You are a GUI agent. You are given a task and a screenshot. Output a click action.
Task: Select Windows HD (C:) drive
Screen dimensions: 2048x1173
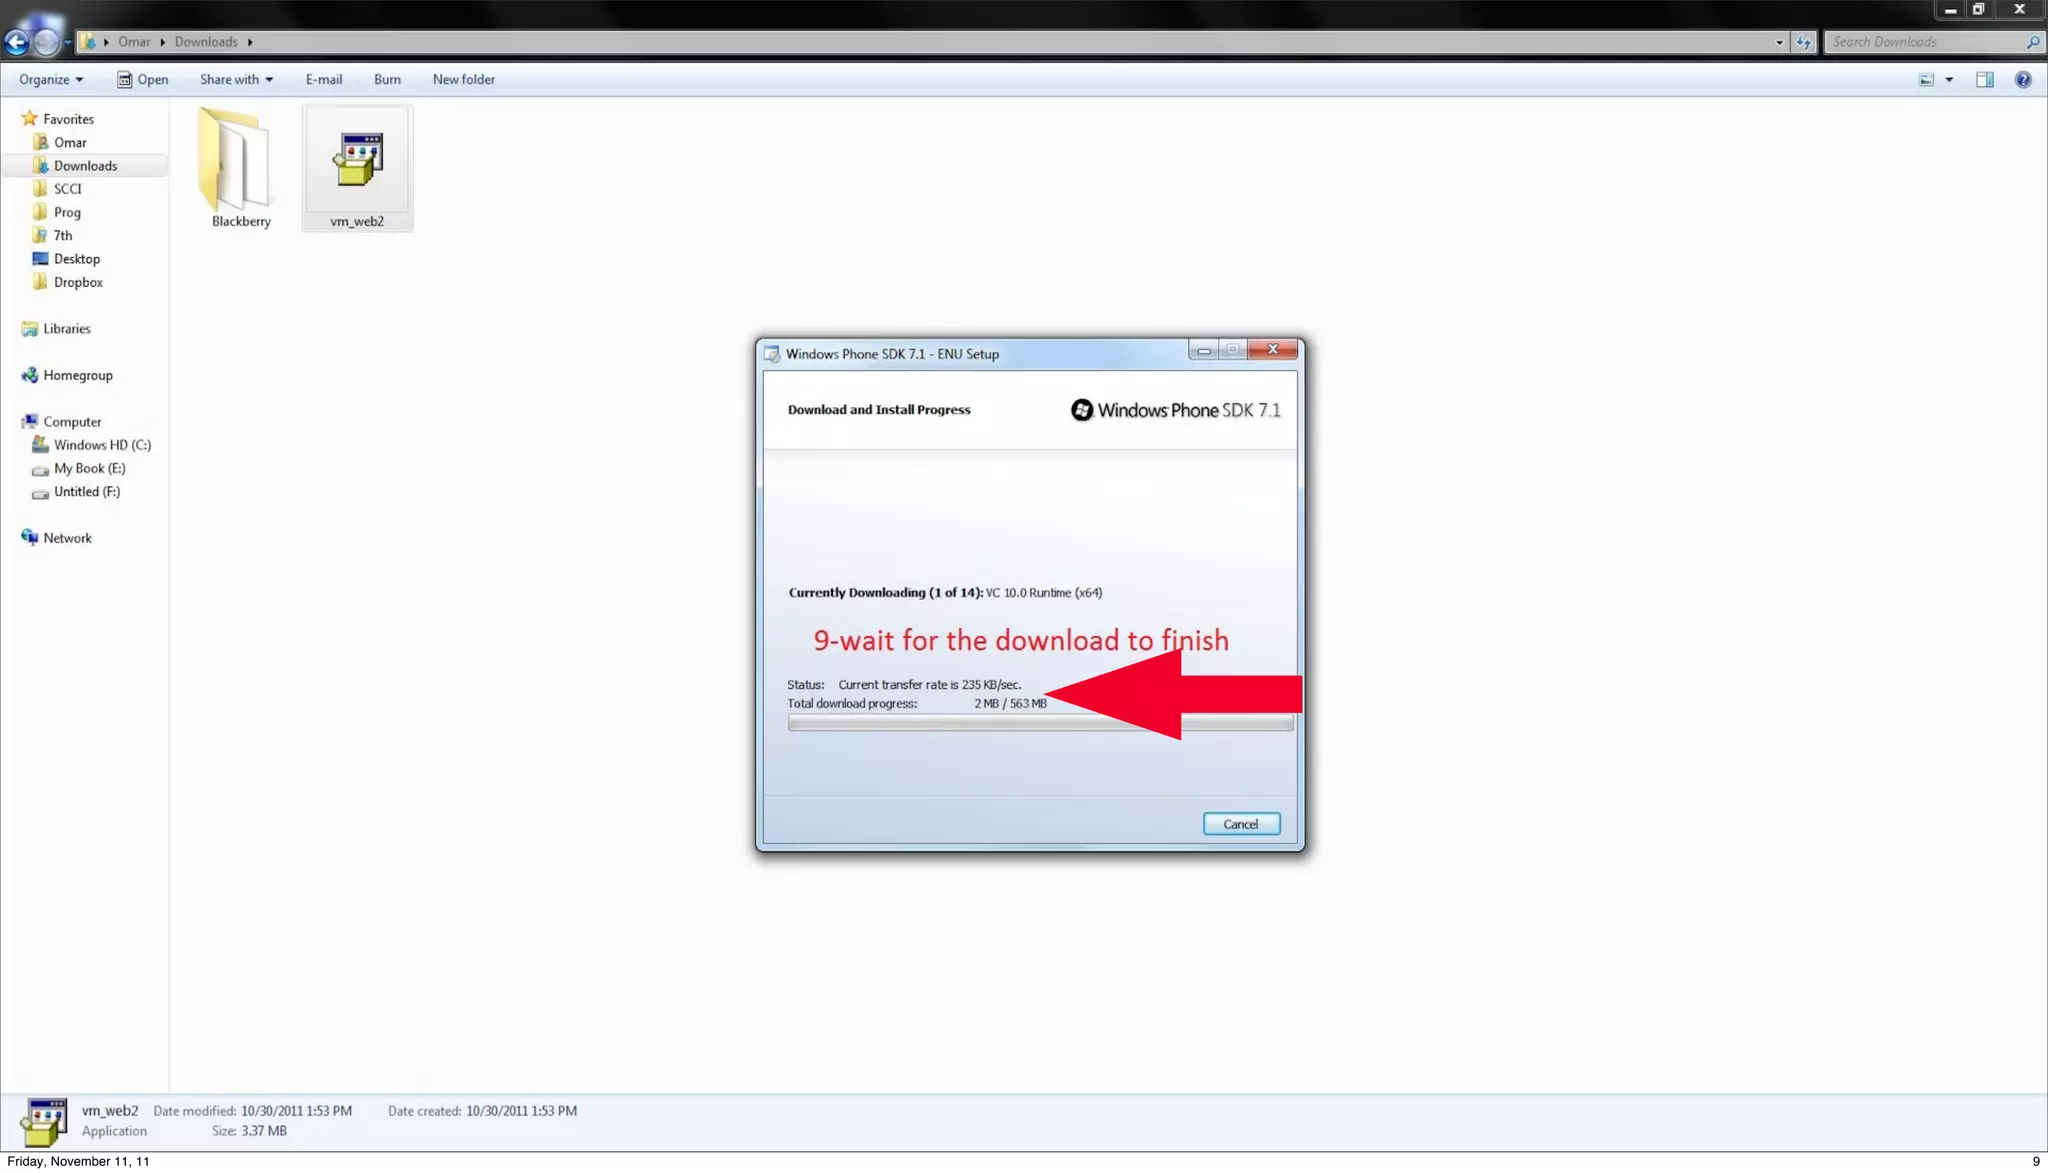102,445
